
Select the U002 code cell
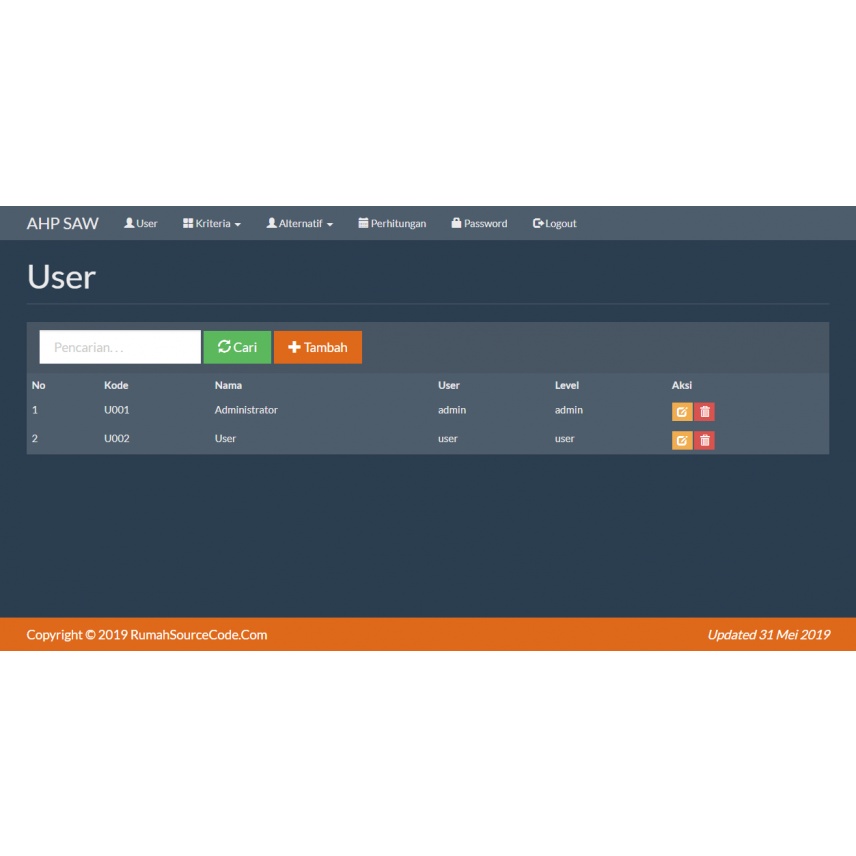[x=117, y=438]
